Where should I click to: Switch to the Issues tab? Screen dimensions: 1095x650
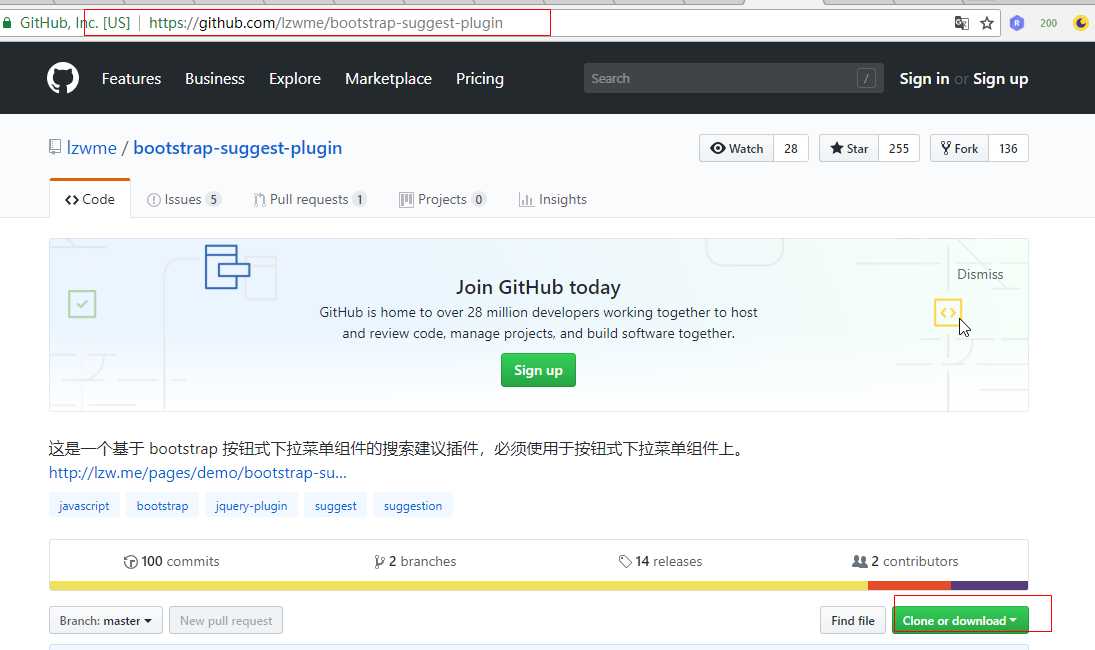click(x=184, y=199)
